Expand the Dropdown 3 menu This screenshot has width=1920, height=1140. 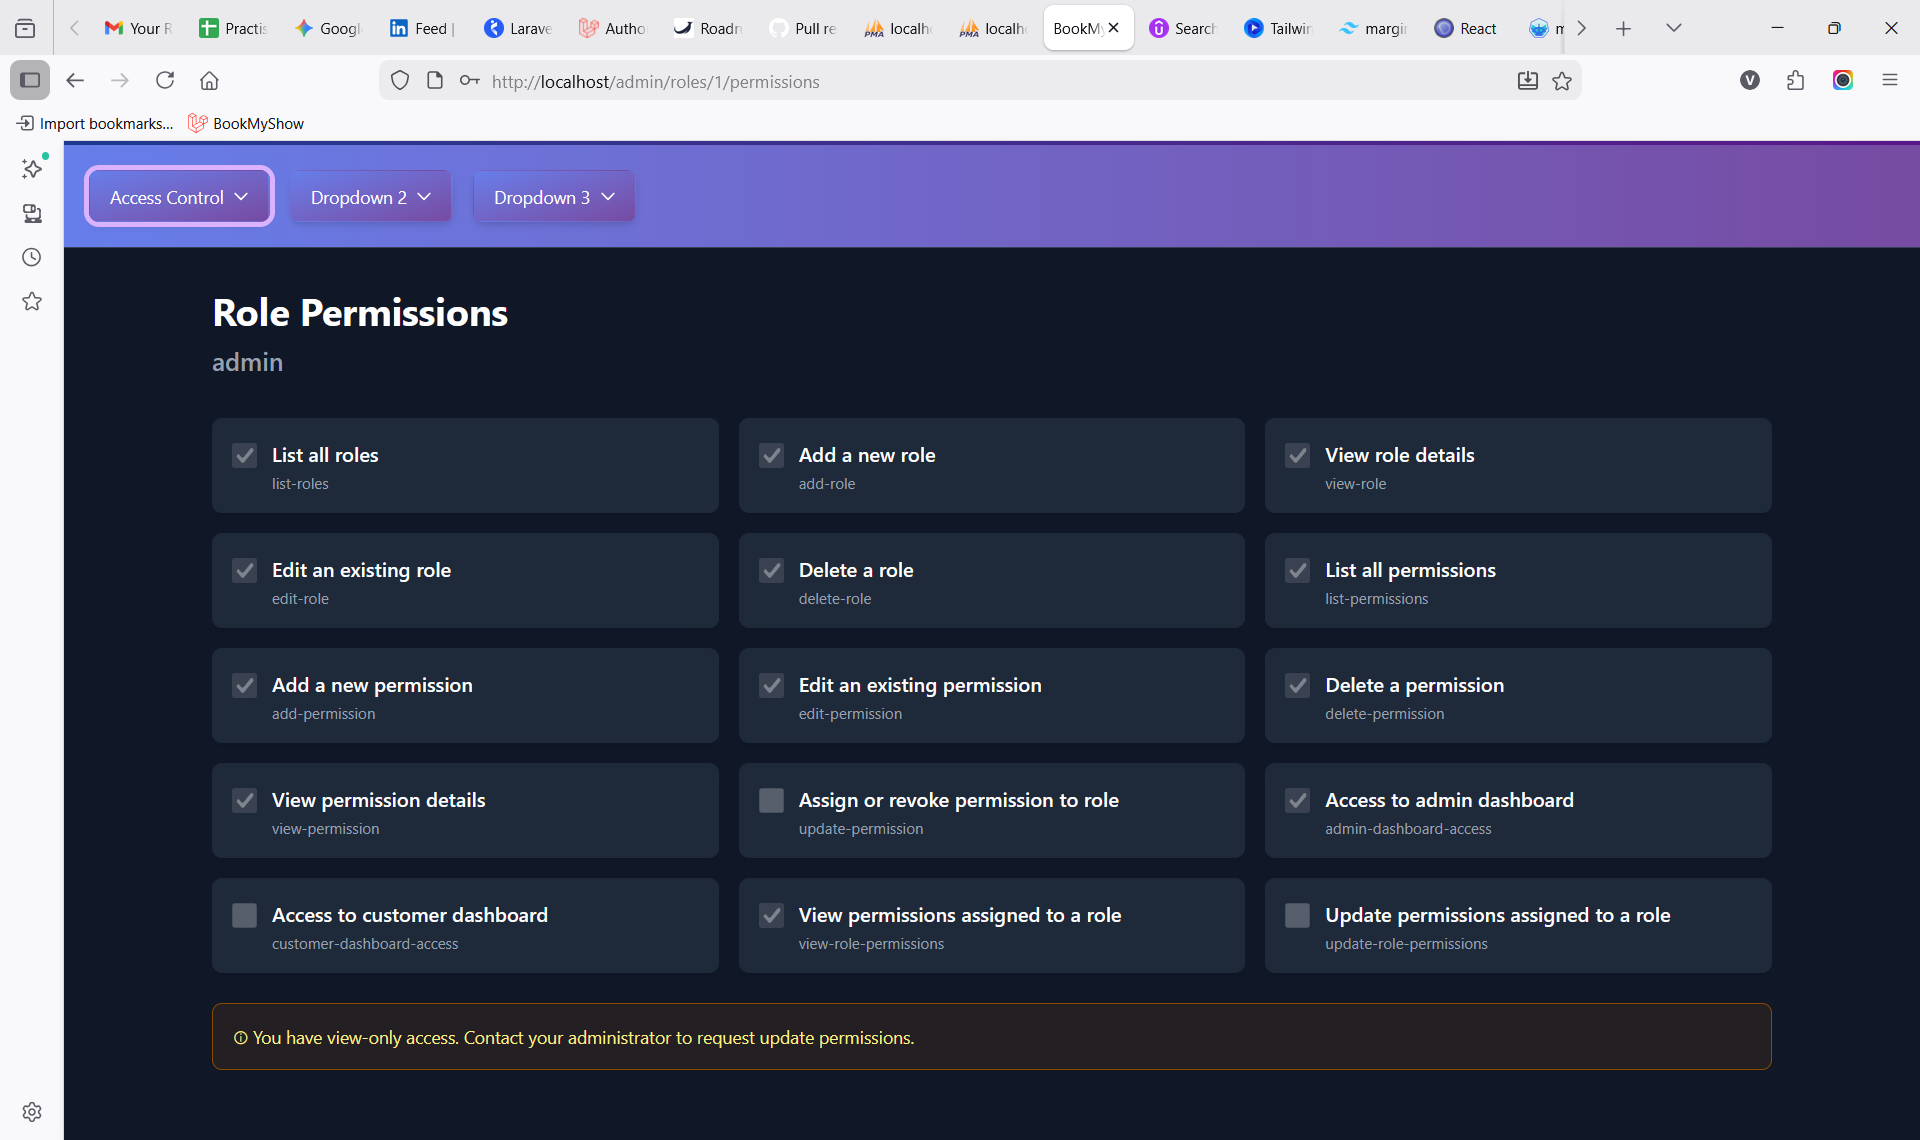[553, 197]
